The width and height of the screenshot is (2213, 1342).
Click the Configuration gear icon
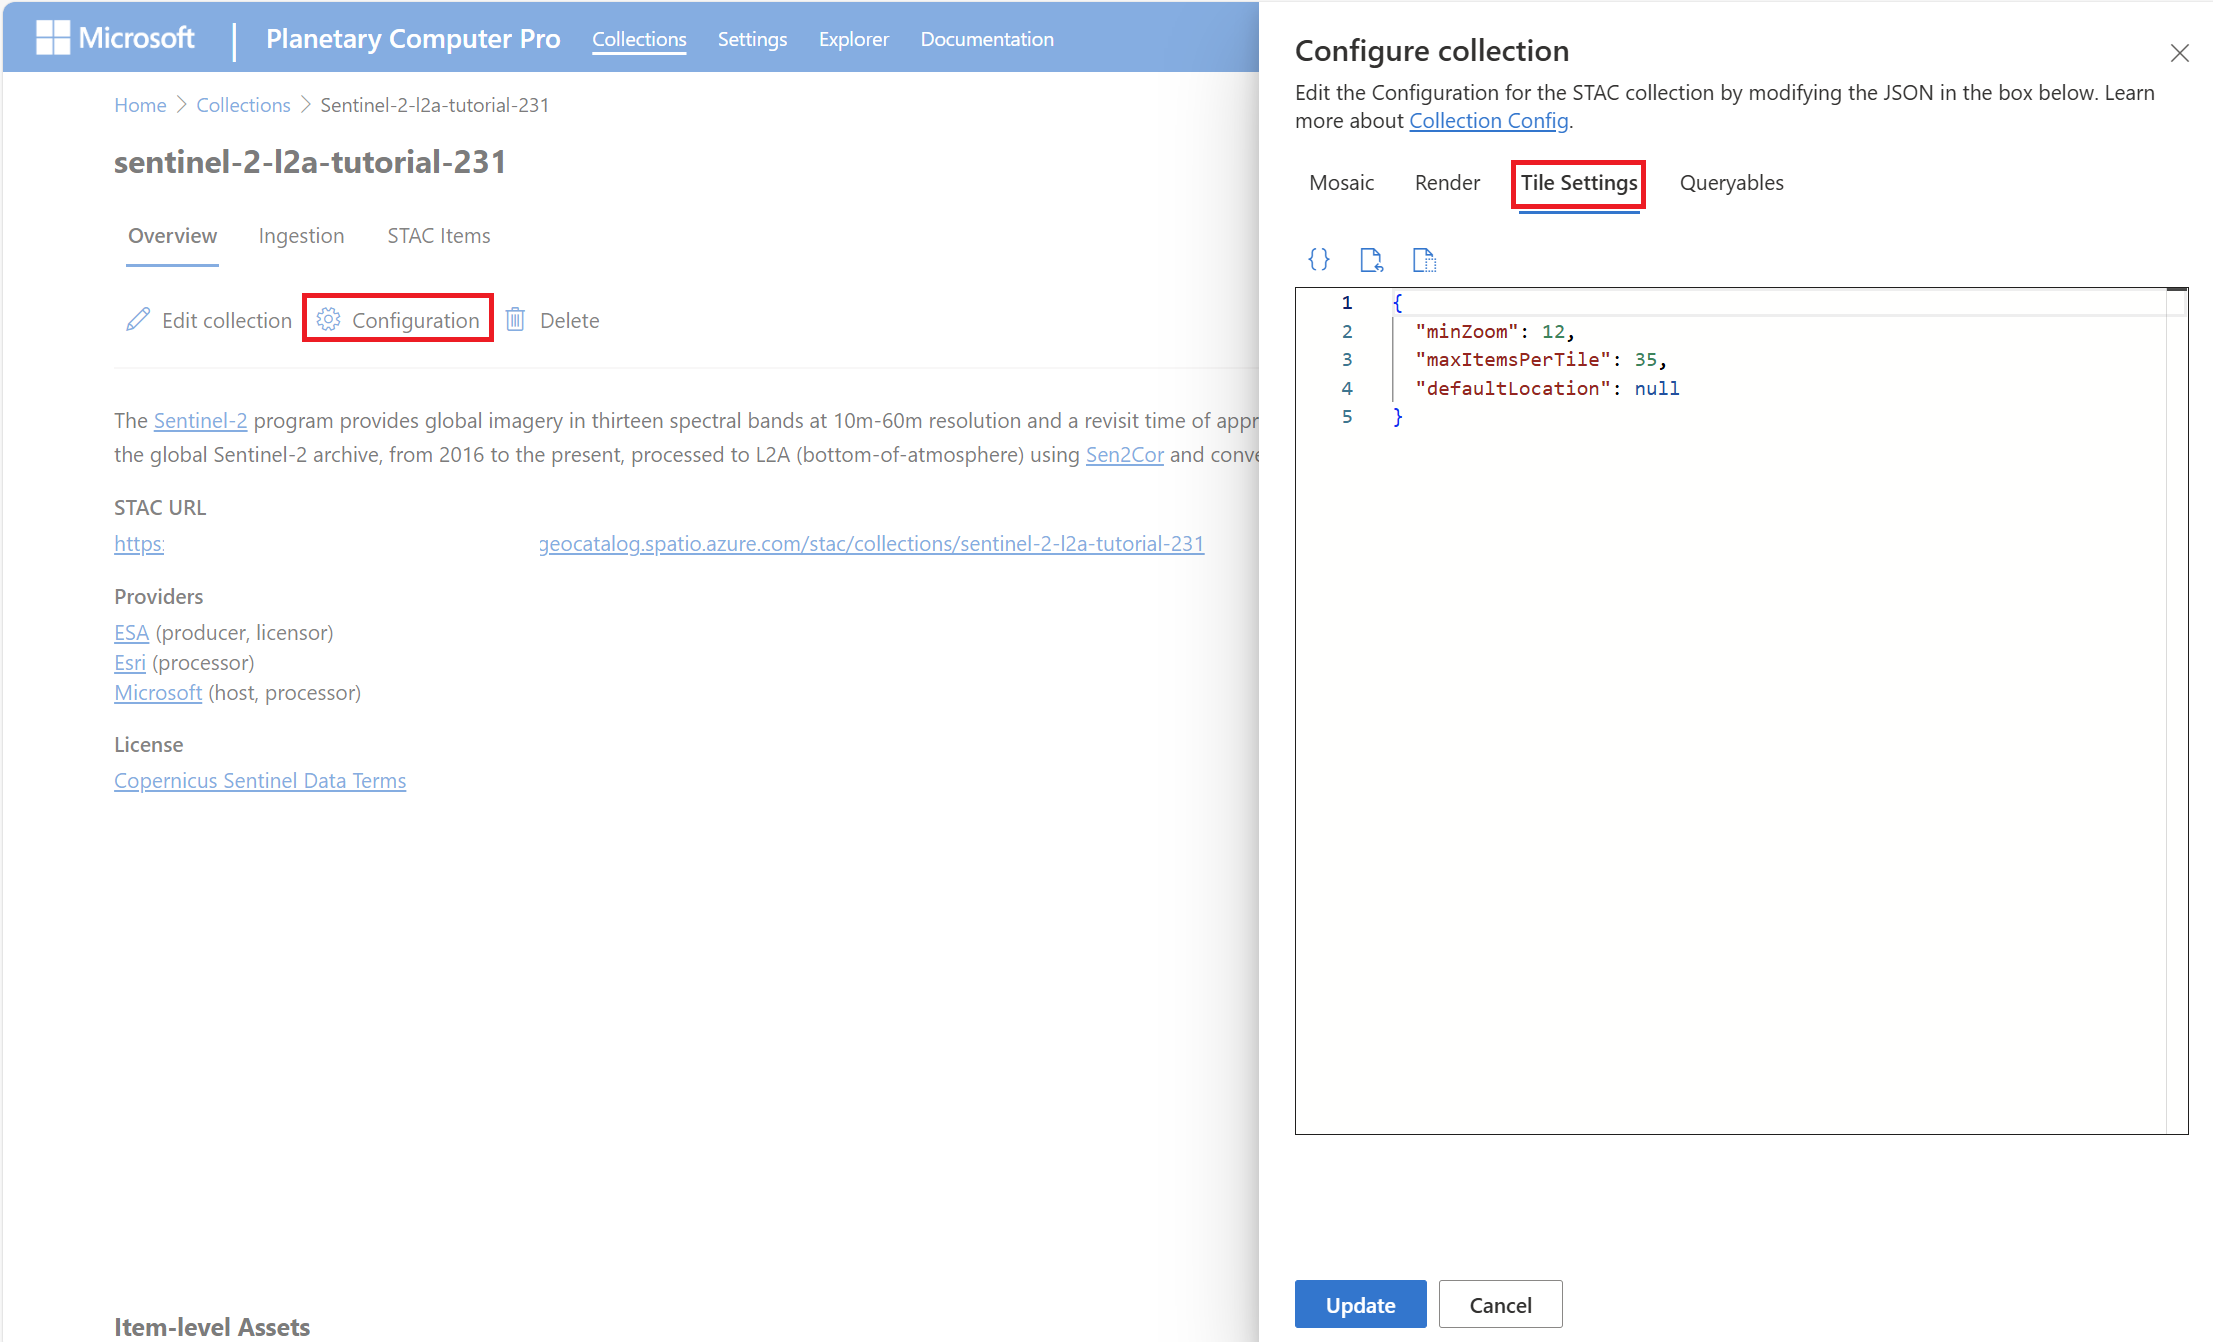click(x=328, y=320)
